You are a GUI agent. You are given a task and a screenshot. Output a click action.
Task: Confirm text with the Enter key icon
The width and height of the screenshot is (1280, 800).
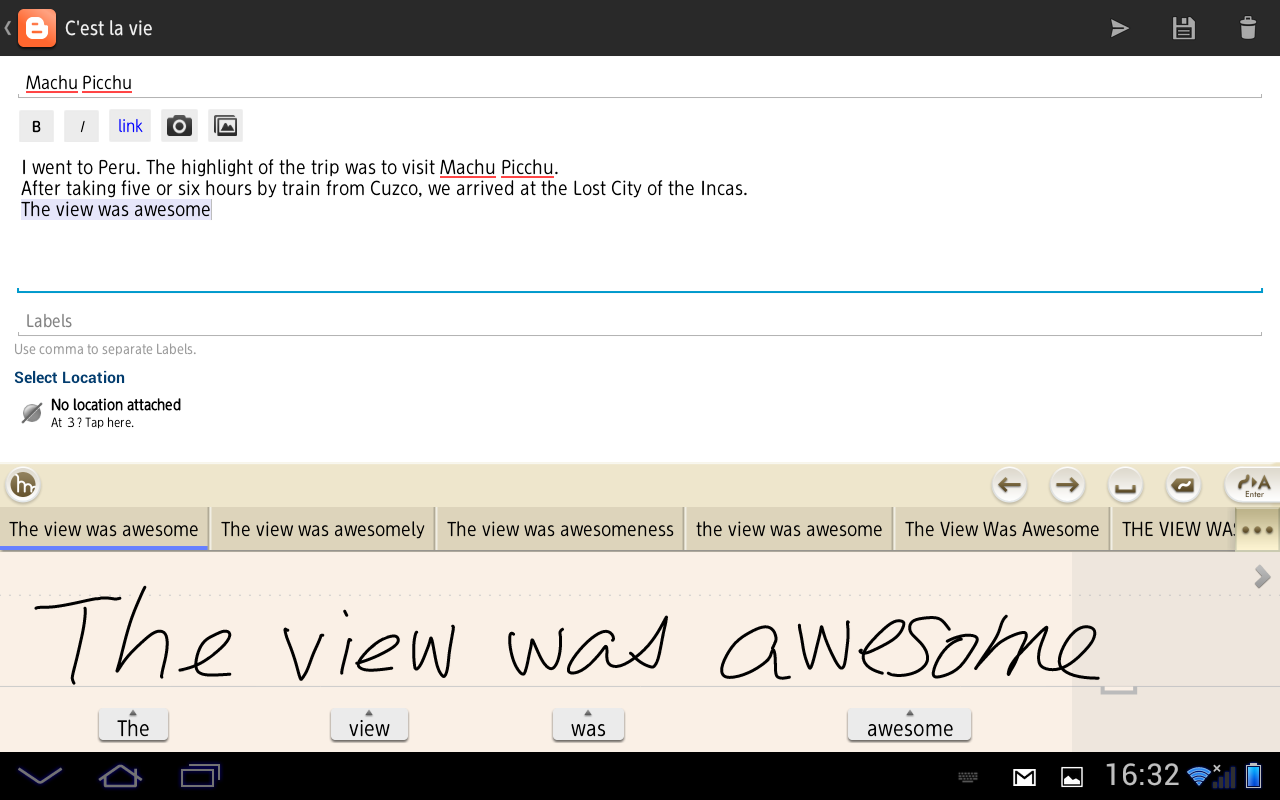point(1251,485)
